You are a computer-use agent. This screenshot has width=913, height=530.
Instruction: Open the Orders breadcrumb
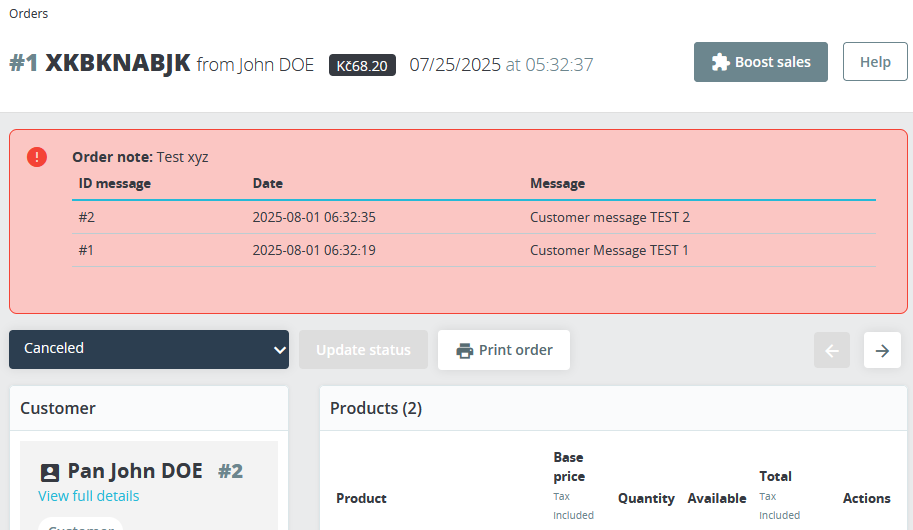(28, 14)
